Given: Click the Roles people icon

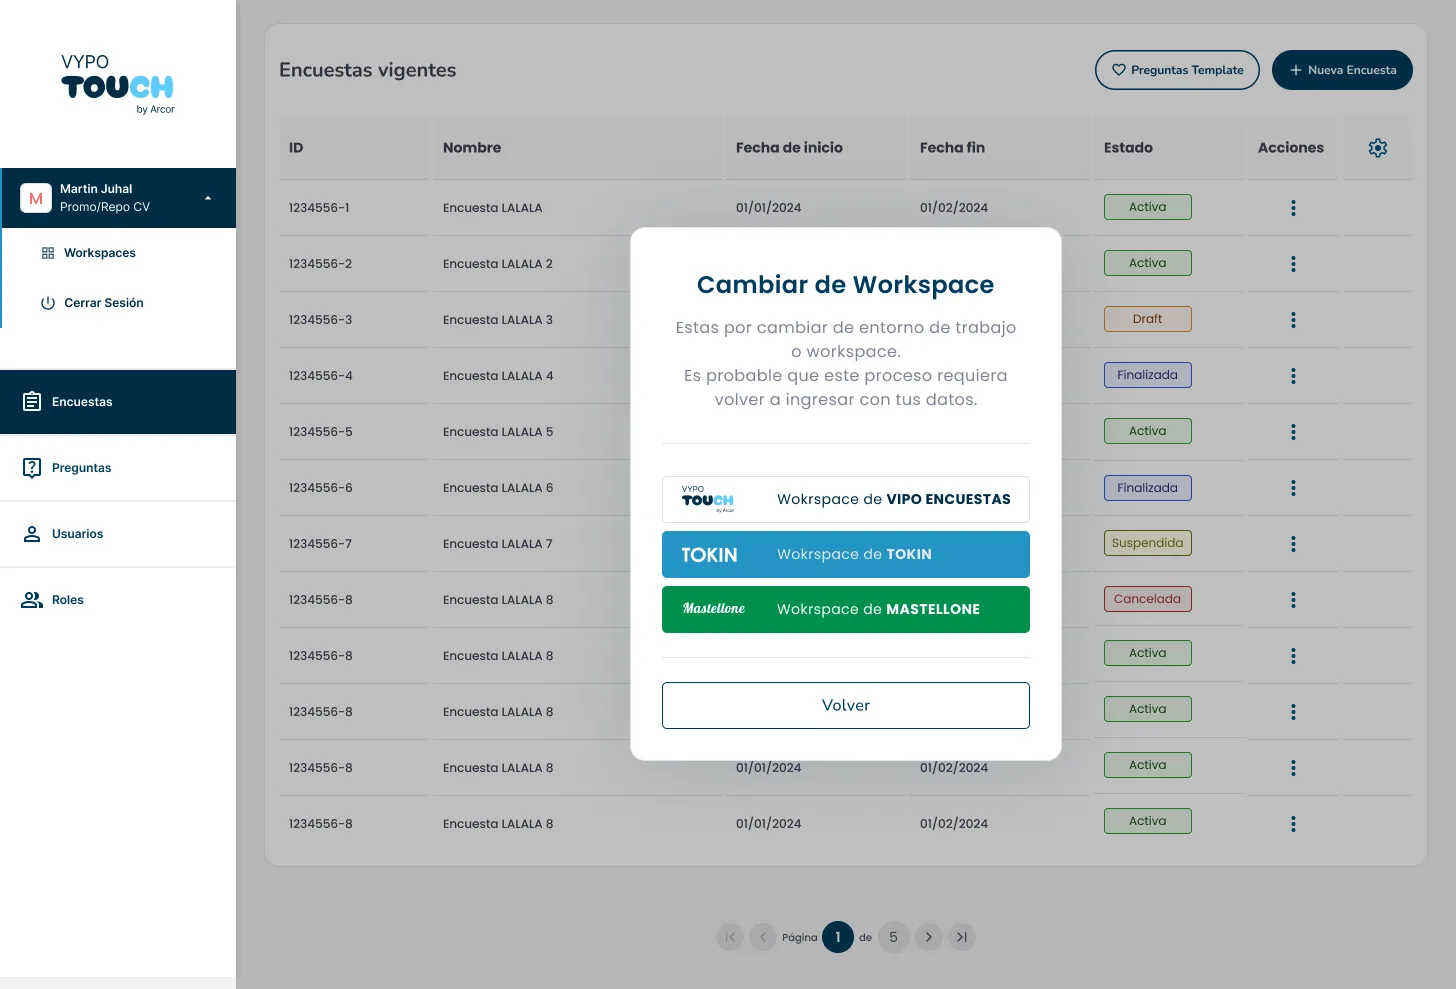Looking at the screenshot, I should point(32,600).
